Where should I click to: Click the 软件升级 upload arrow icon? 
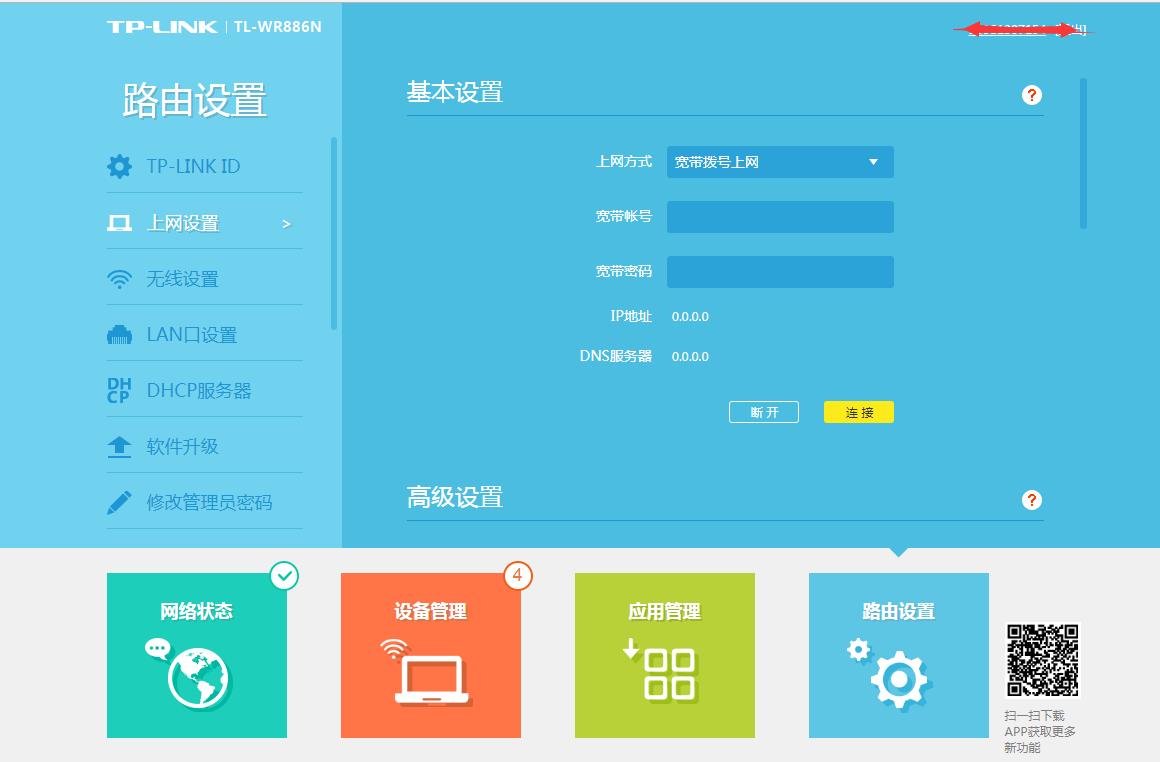point(121,446)
